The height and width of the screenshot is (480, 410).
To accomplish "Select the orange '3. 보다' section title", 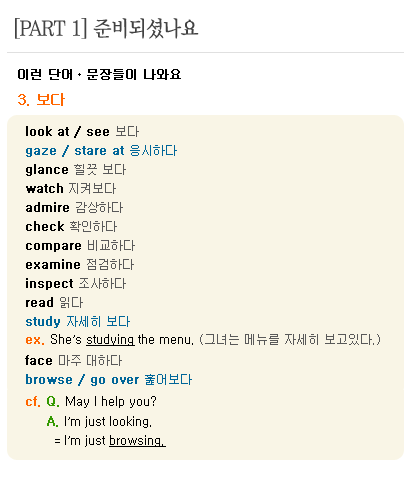I will 41,100.
